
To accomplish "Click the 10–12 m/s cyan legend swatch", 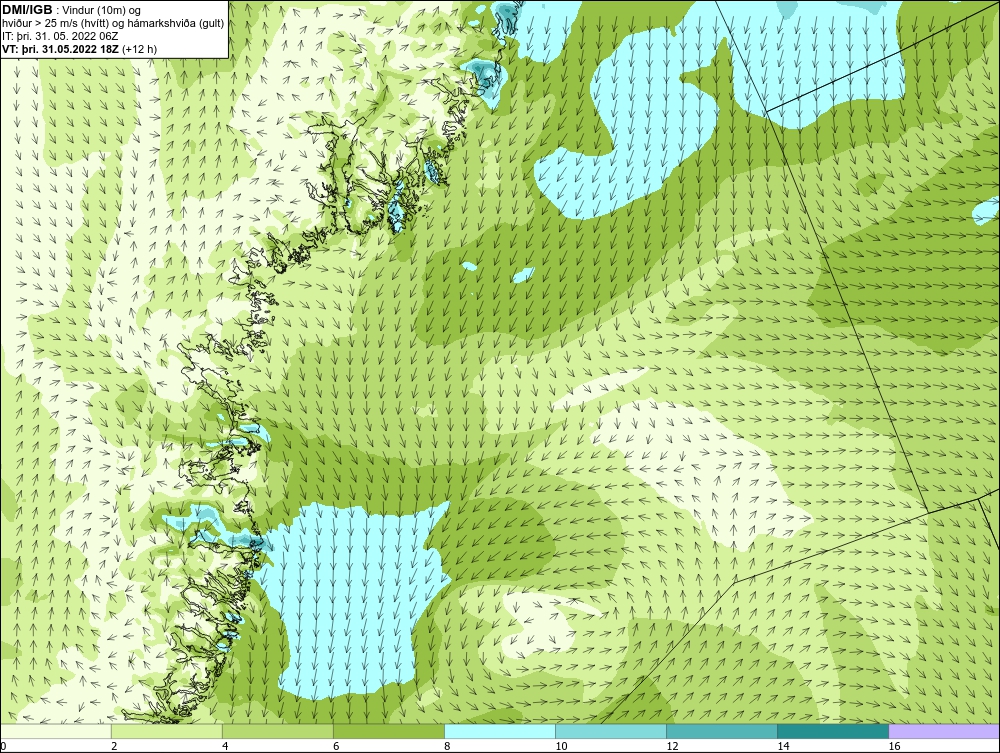I will coord(611,731).
